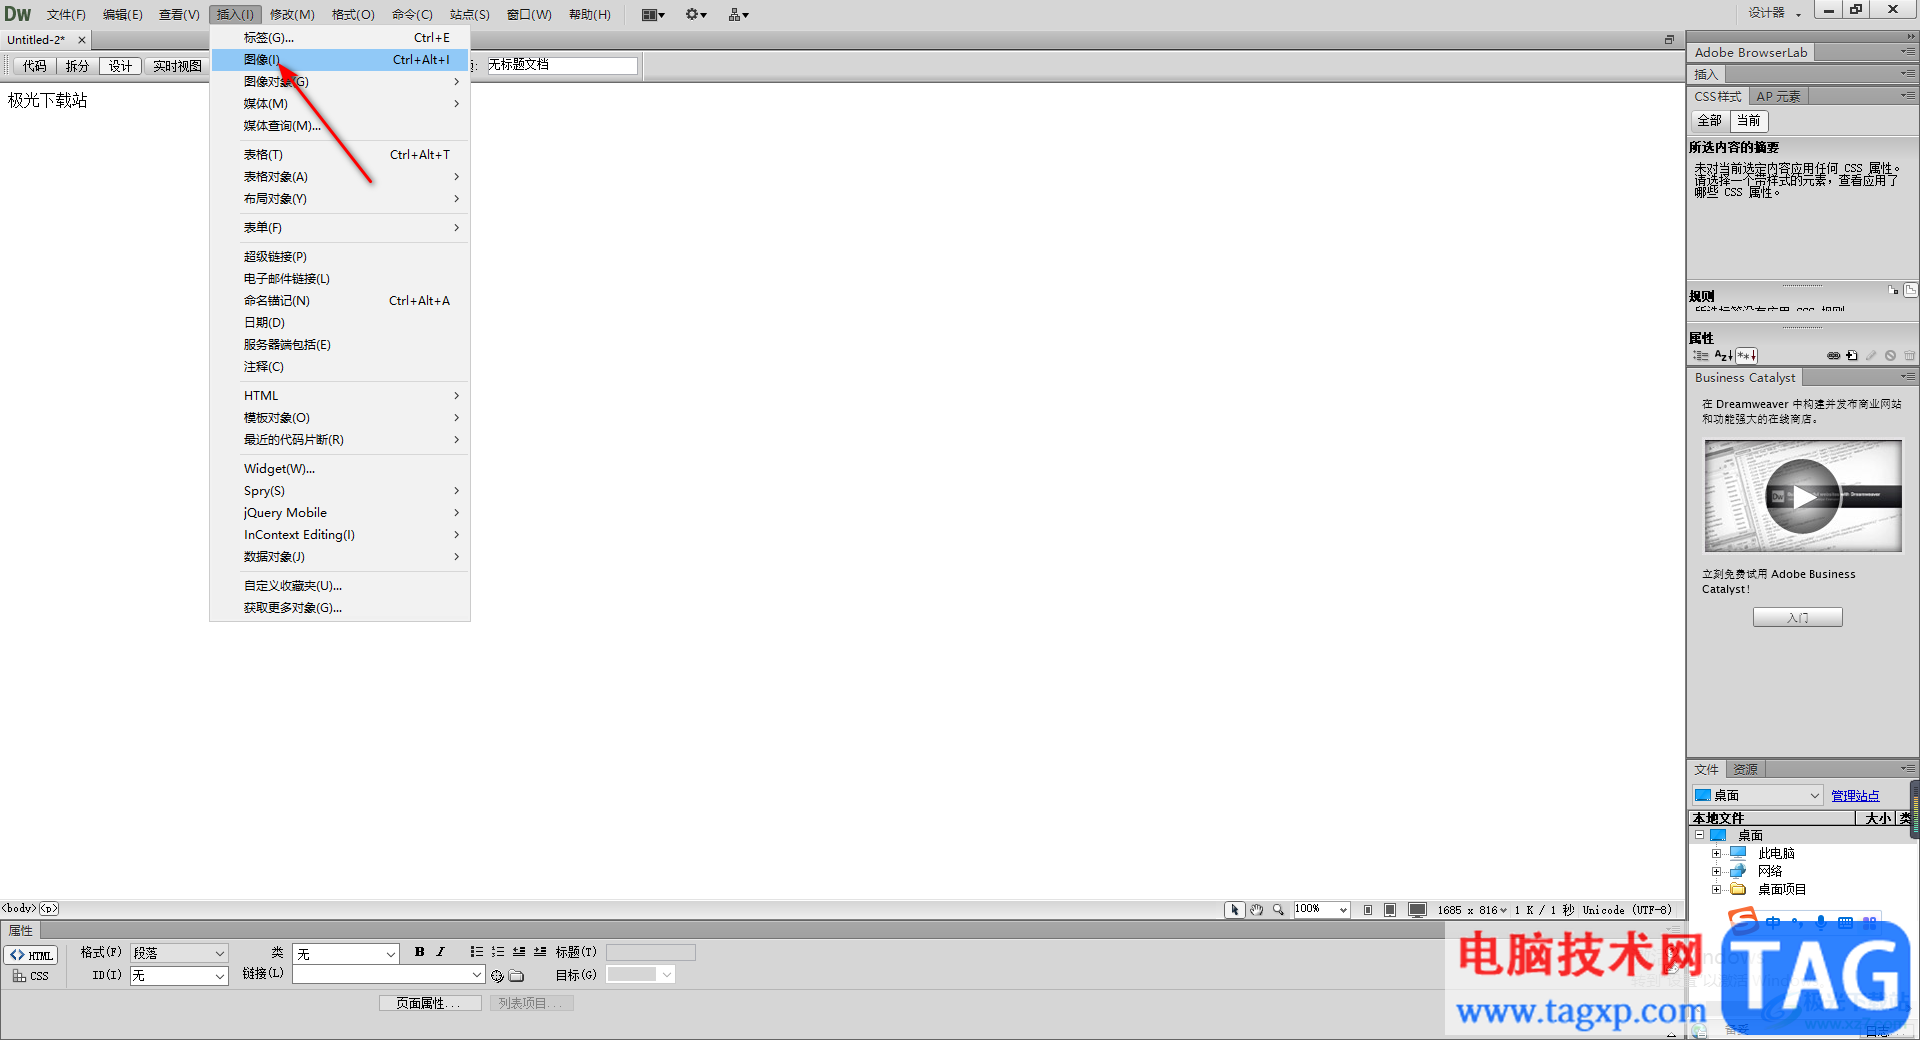The width and height of the screenshot is (1920, 1040).
Task: Open the 设计器 workspace switcher dropdown
Action: coord(1774,13)
